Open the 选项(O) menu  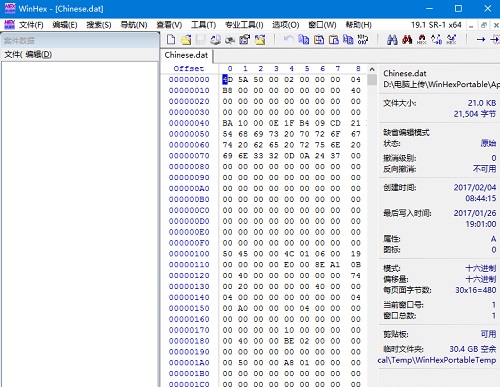[286, 25]
